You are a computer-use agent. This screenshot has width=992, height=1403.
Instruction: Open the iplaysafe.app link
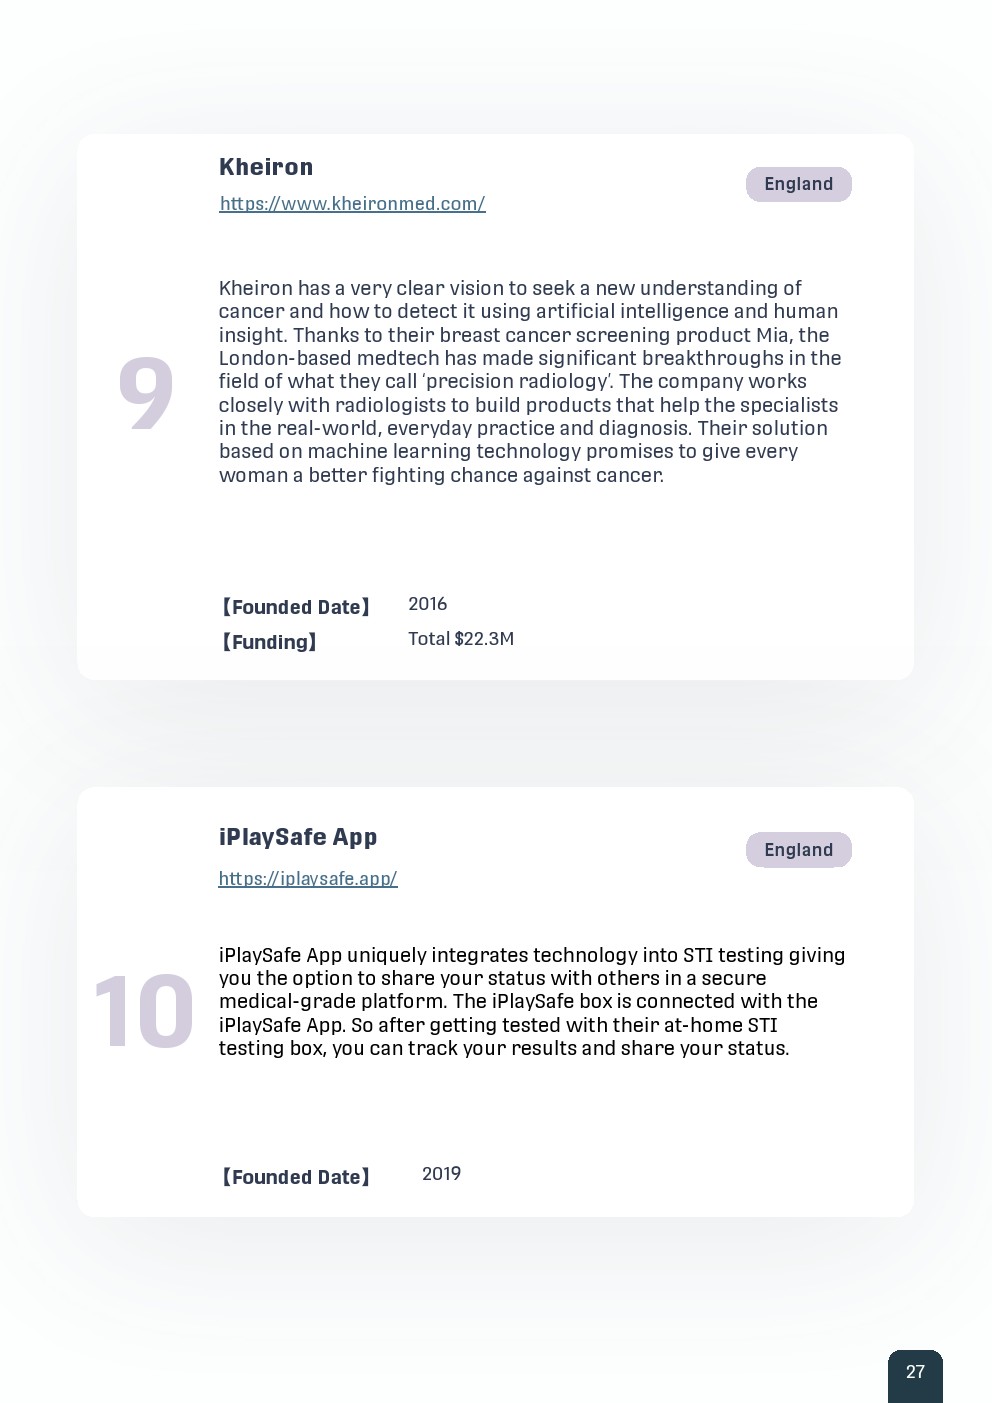tap(308, 879)
